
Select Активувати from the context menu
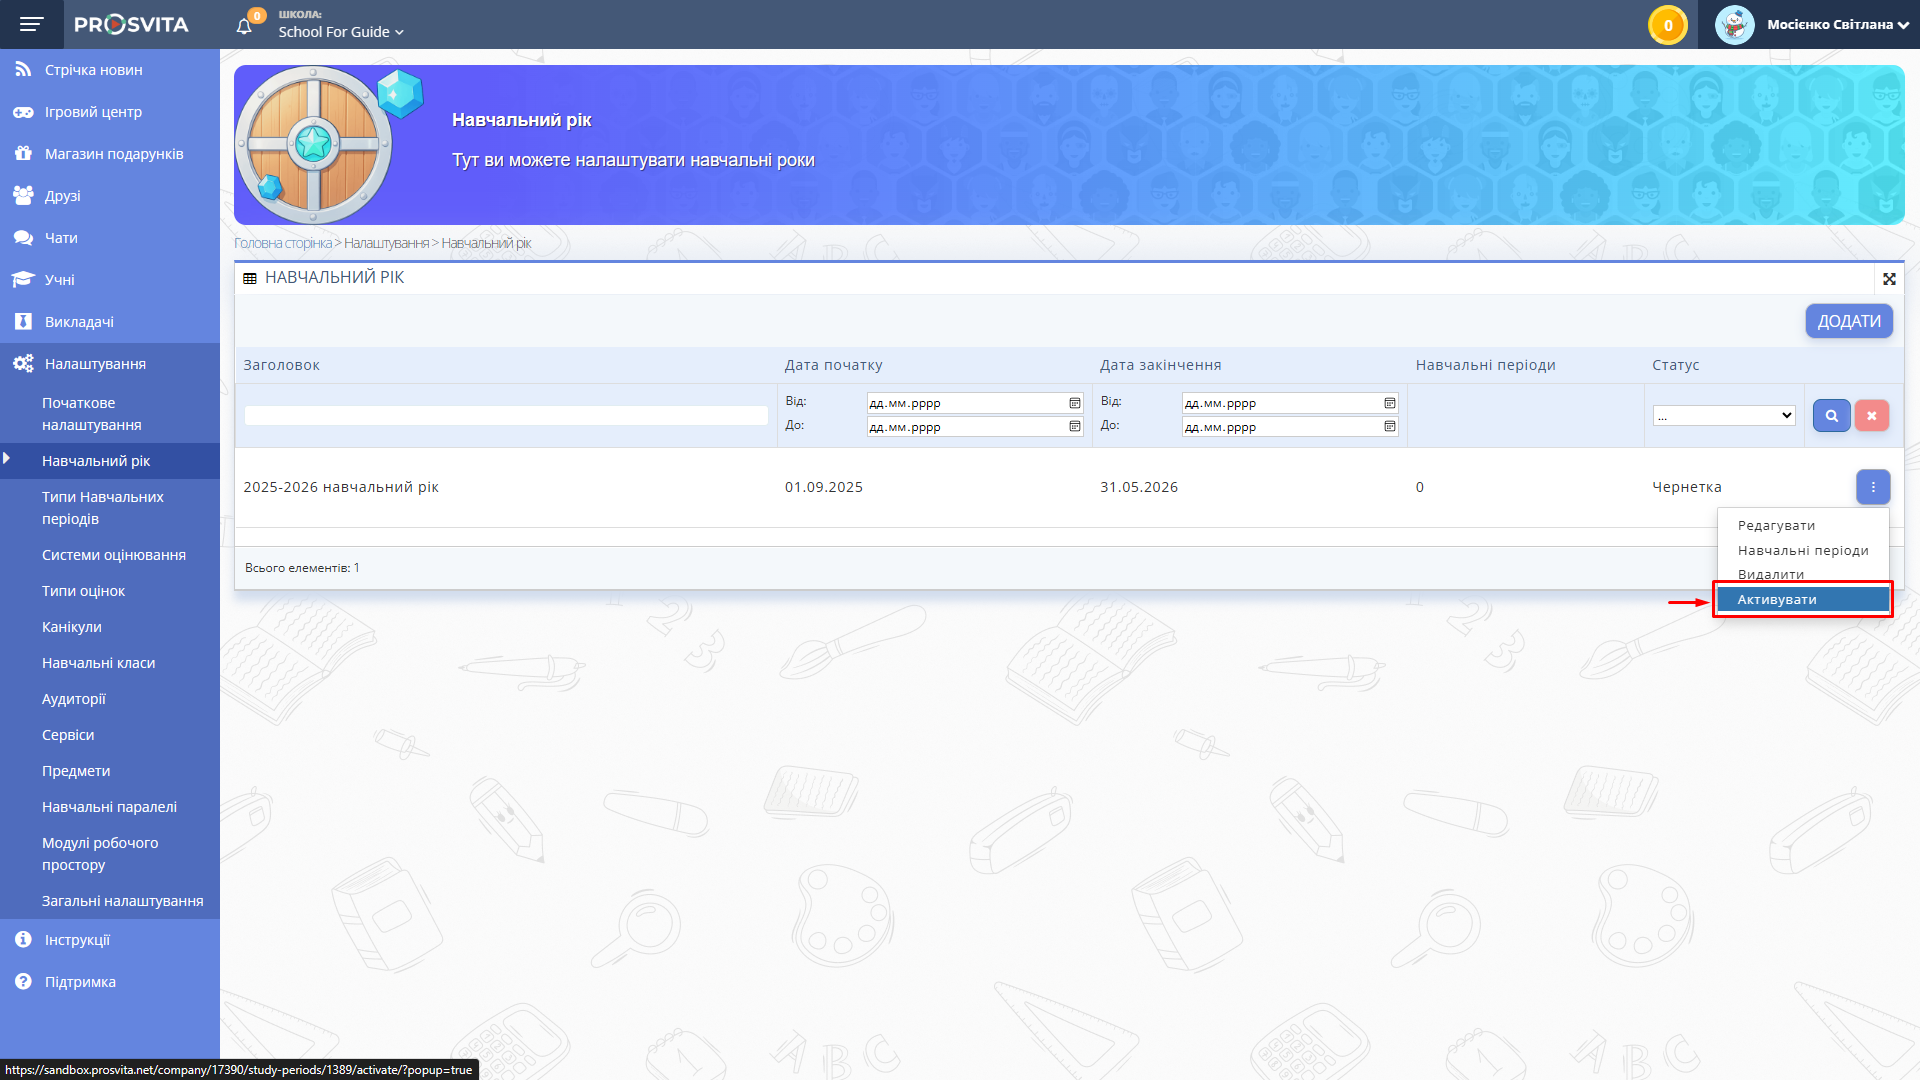pyautogui.click(x=1777, y=600)
